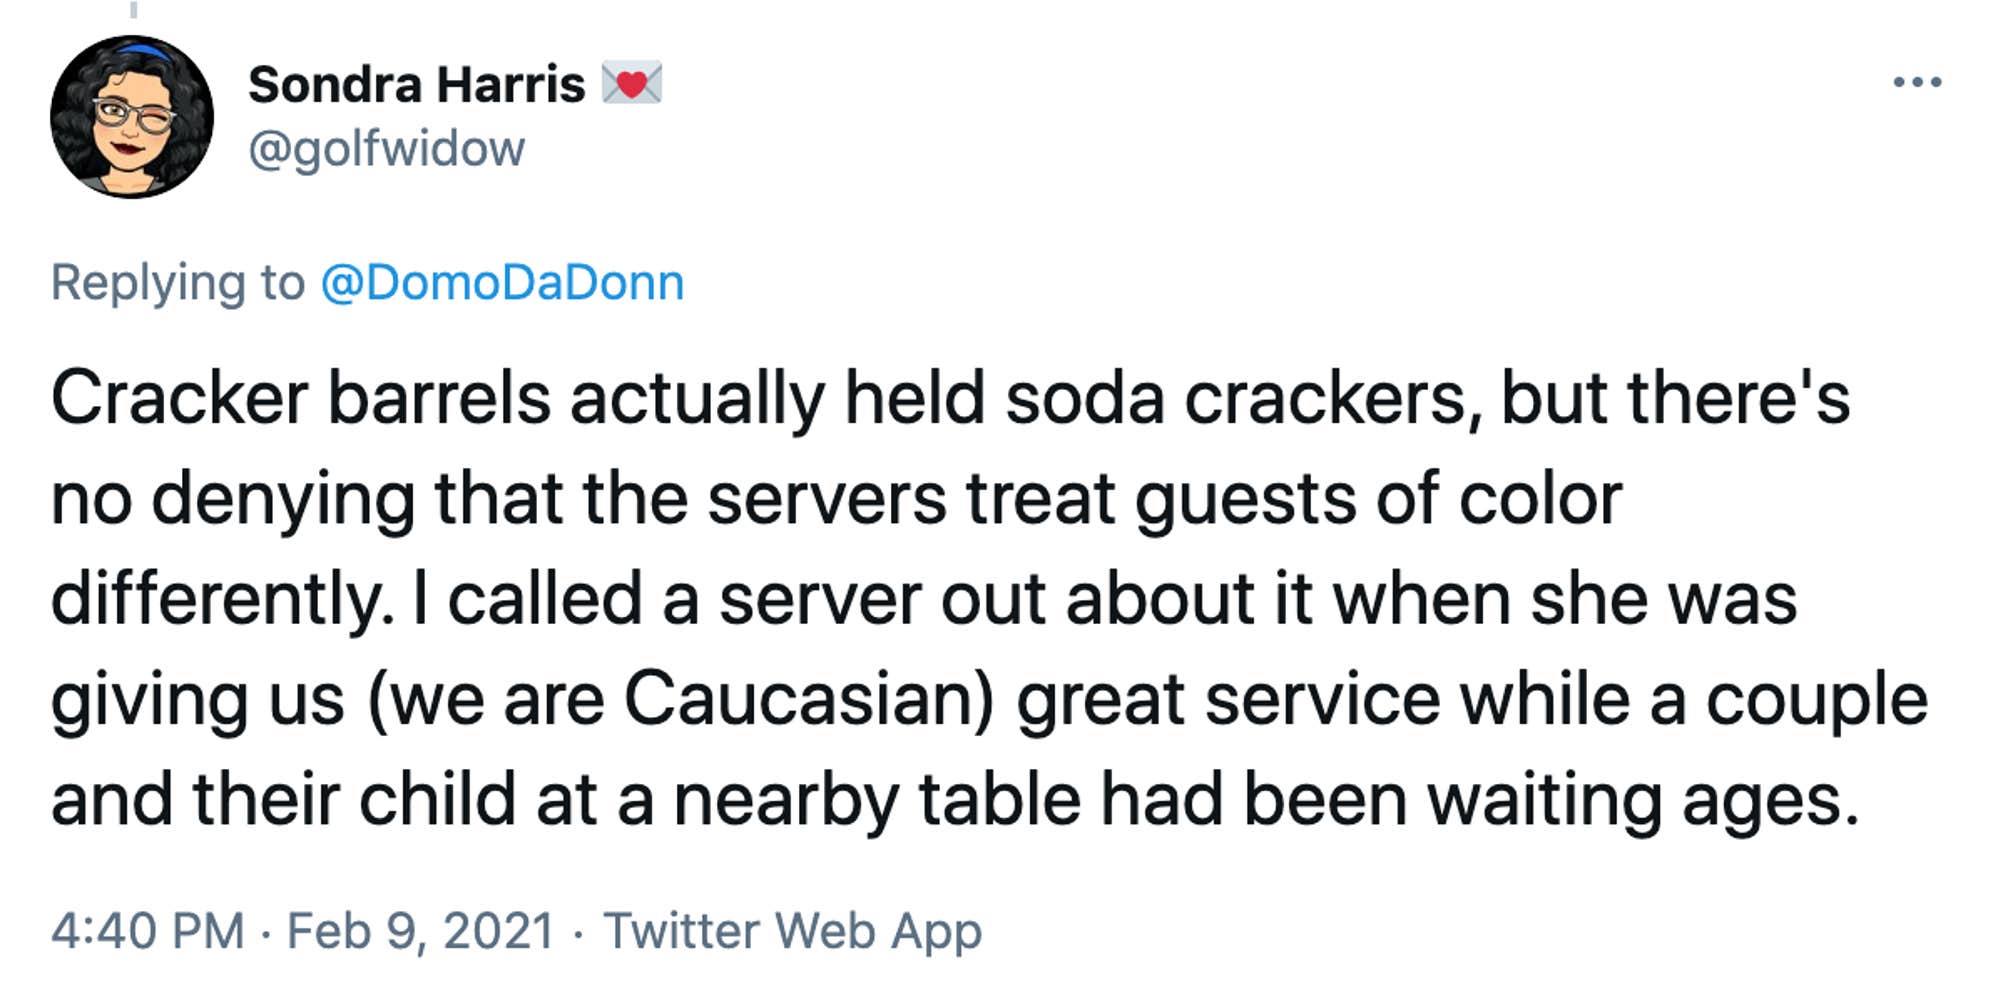This screenshot has width=1993, height=1000.
Task: Expand the @DomoDaDonn reply thread
Action: click(x=503, y=285)
